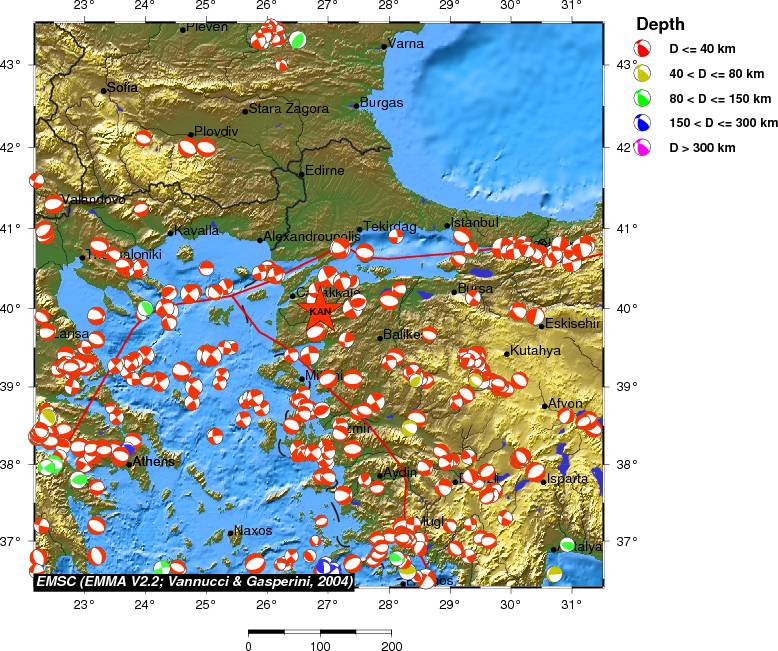Image resolution: width=778 pixels, height=651 pixels.
Task: Select the city dot next to Sofia
Action: [x=103, y=91]
